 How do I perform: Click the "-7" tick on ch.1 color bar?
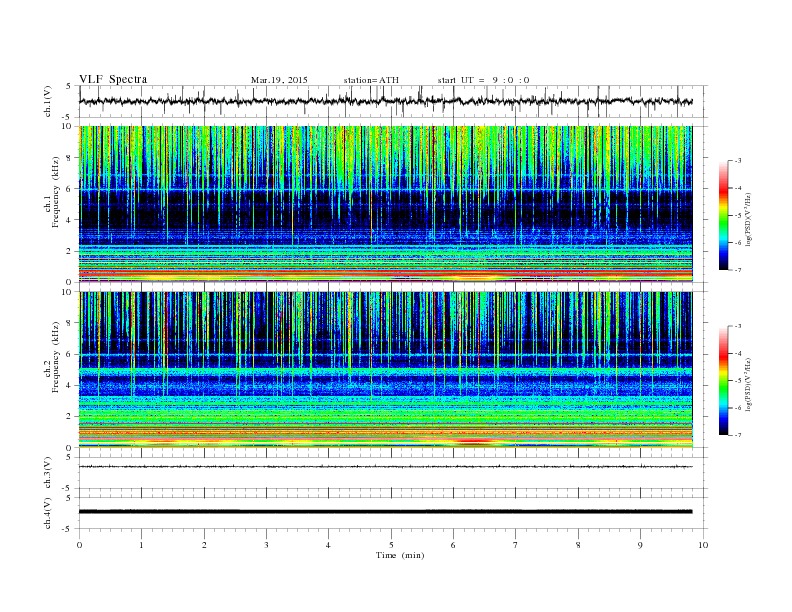[x=738, y=270]
